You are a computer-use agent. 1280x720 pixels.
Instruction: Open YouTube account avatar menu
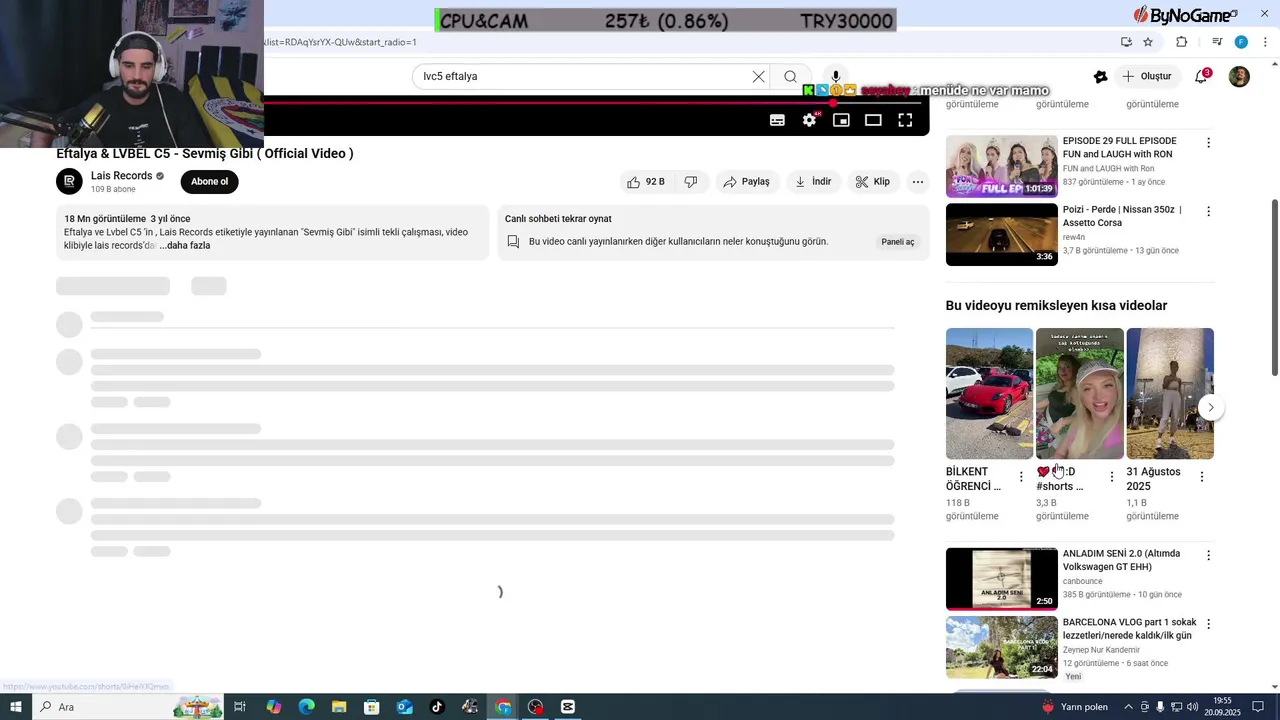point(1239,77)
